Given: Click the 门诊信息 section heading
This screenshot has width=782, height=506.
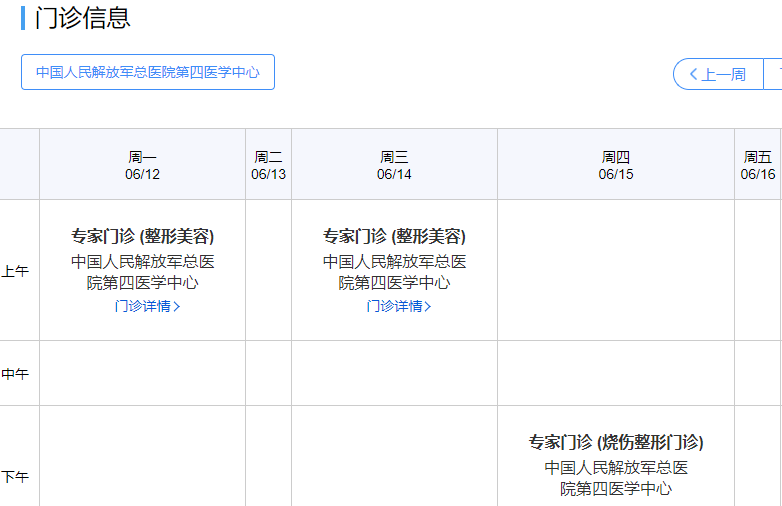Looking at the screenshot, I should (x=82, y=18).
